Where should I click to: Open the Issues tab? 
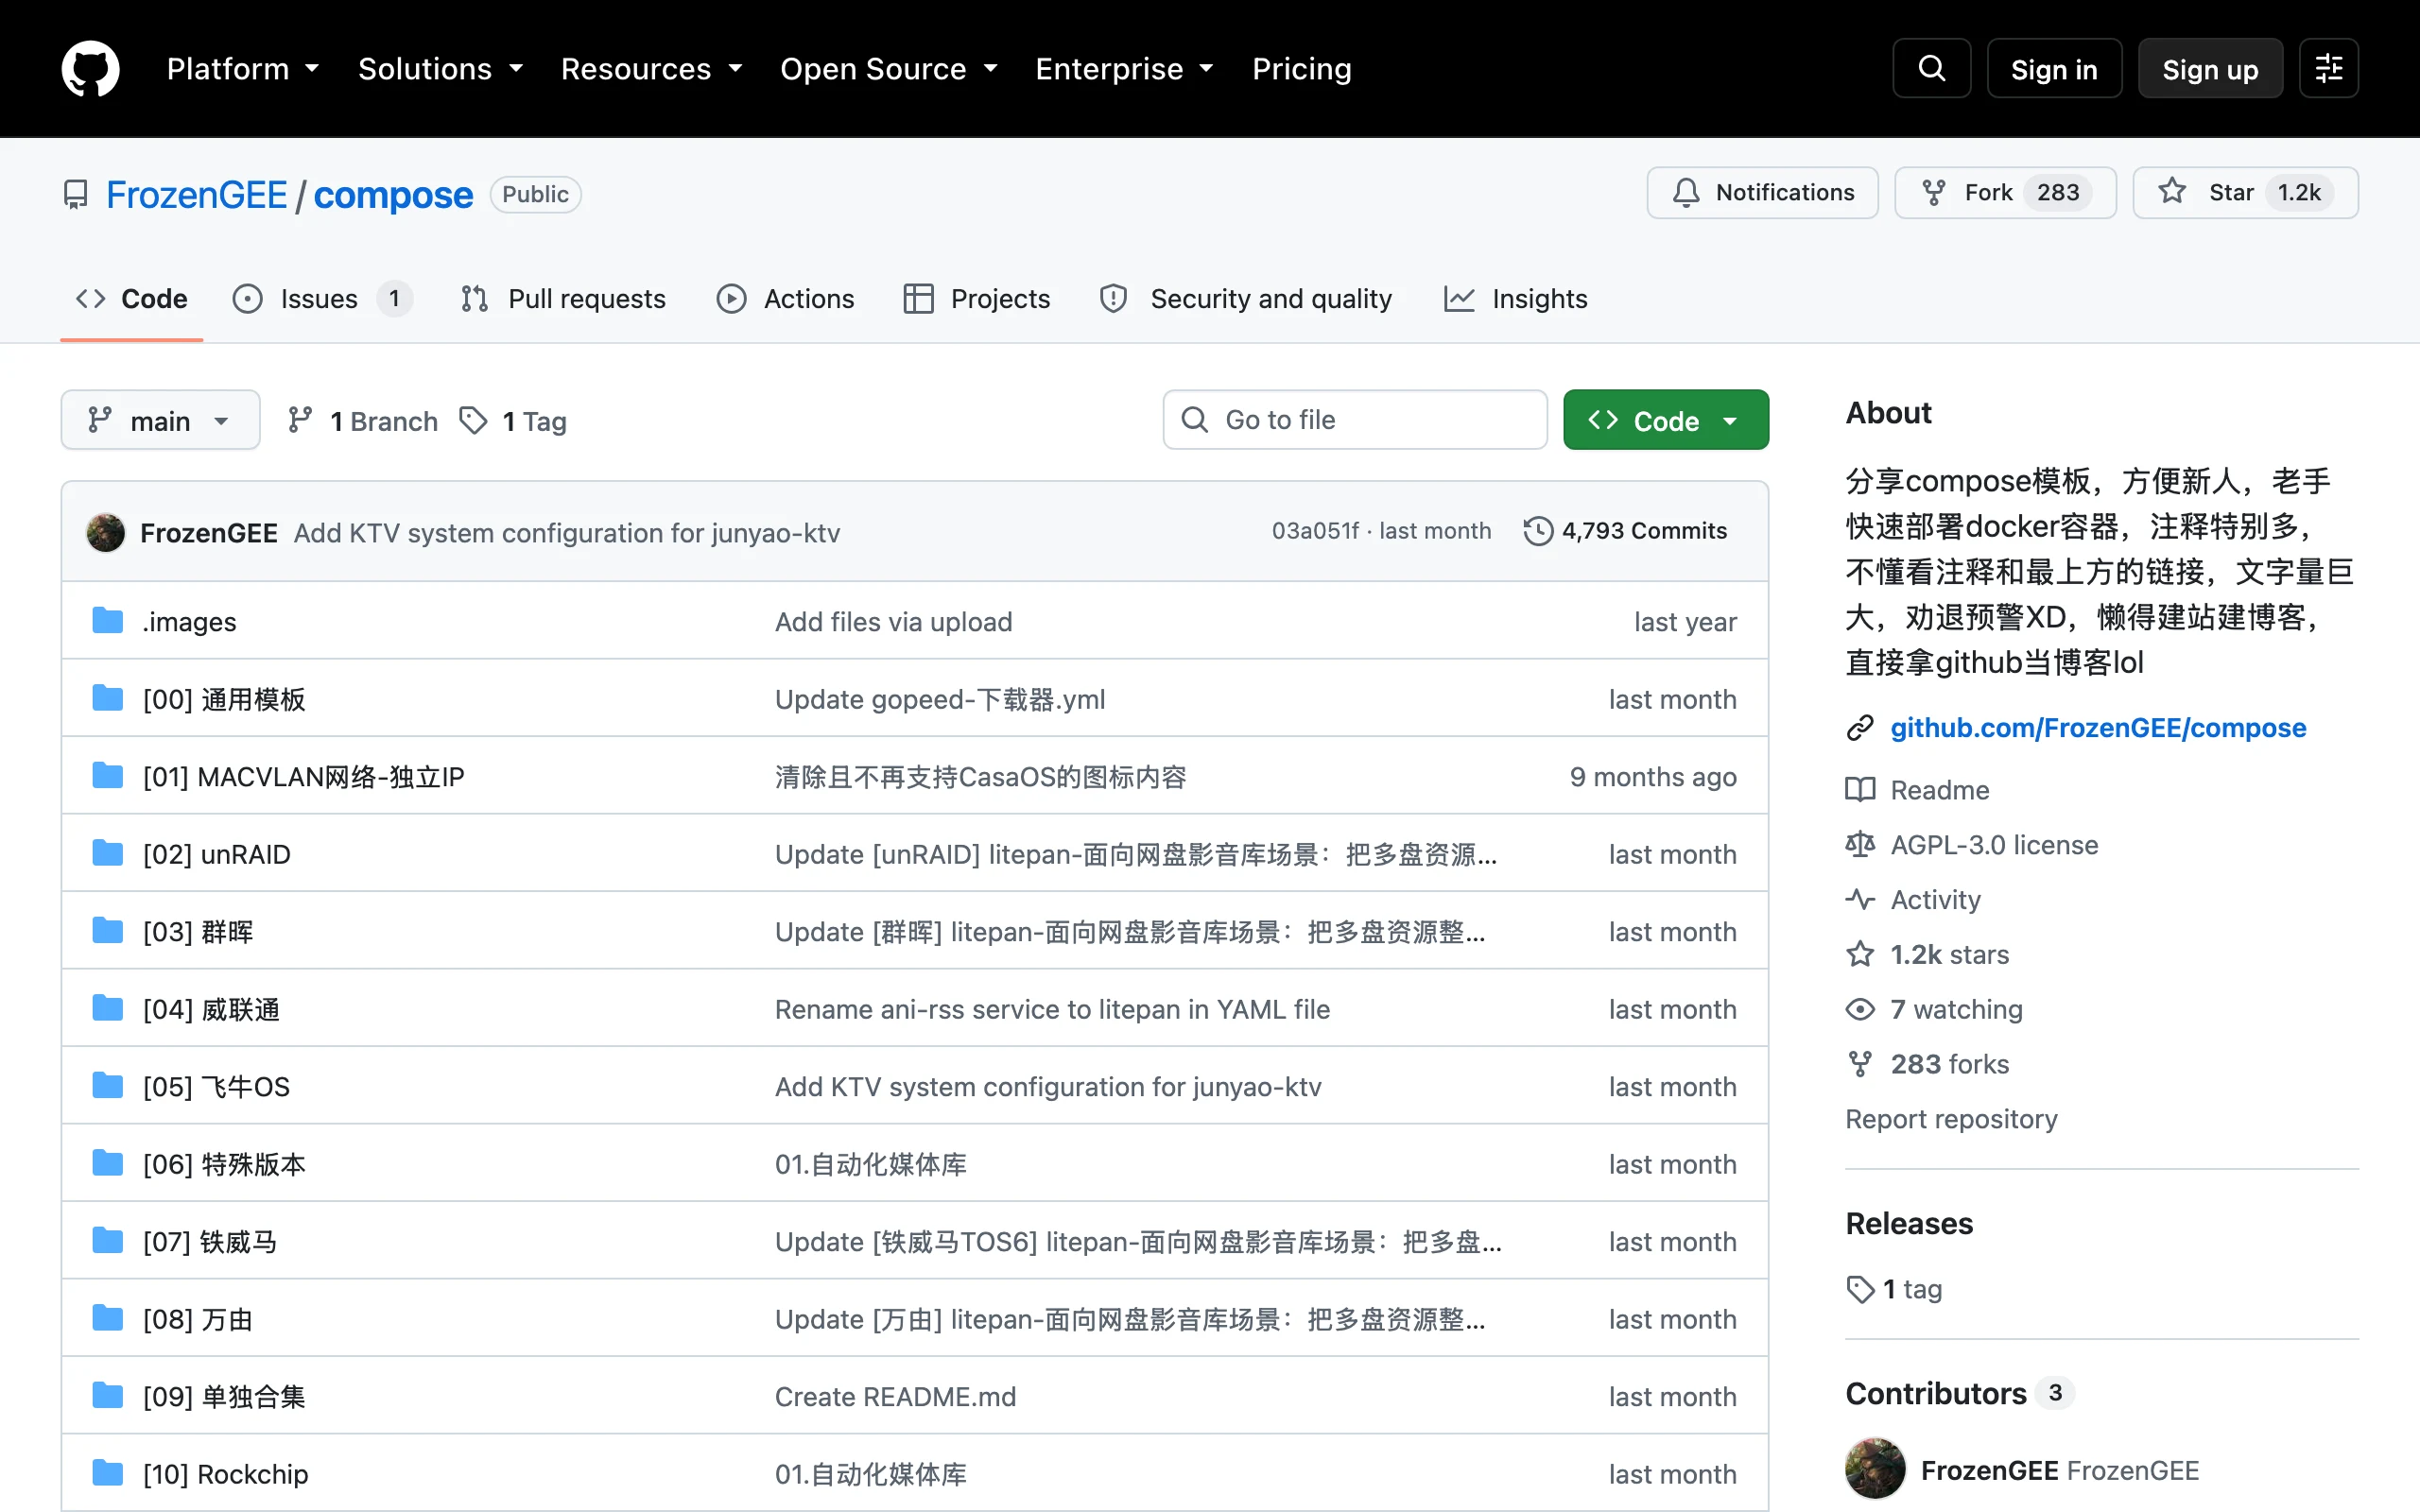322,299
